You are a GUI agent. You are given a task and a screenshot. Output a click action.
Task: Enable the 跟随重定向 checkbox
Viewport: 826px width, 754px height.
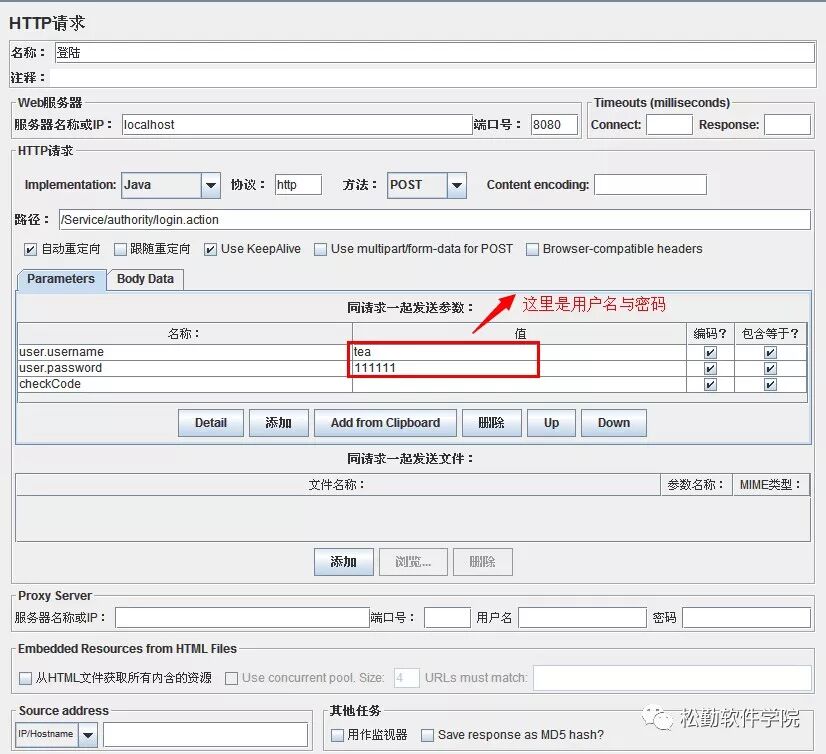point(121,249)
